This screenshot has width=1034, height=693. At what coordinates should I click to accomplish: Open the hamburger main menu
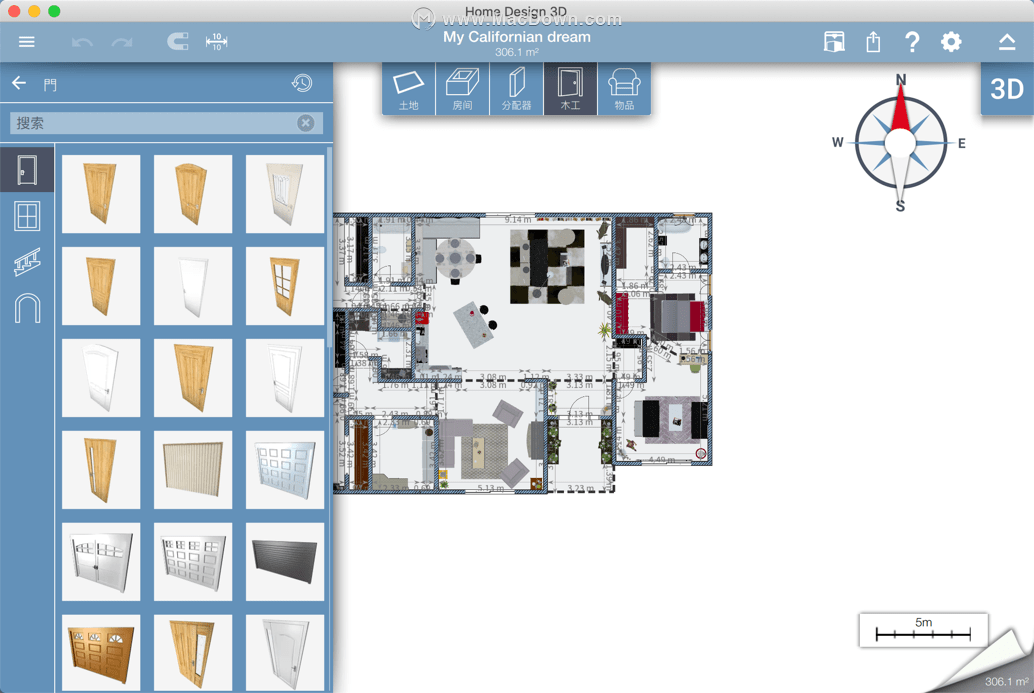click(x=26, y=42)
